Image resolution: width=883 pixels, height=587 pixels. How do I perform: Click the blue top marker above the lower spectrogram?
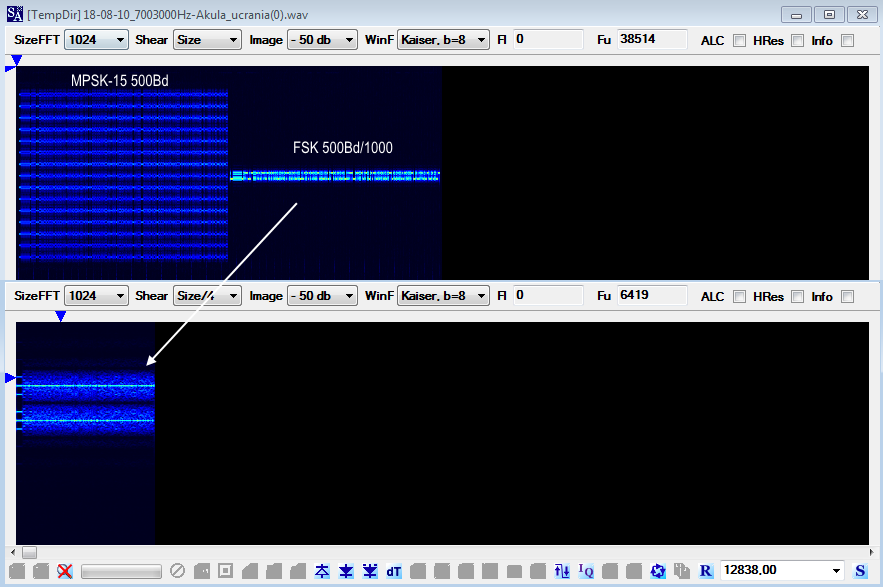(x=61, y=316)
